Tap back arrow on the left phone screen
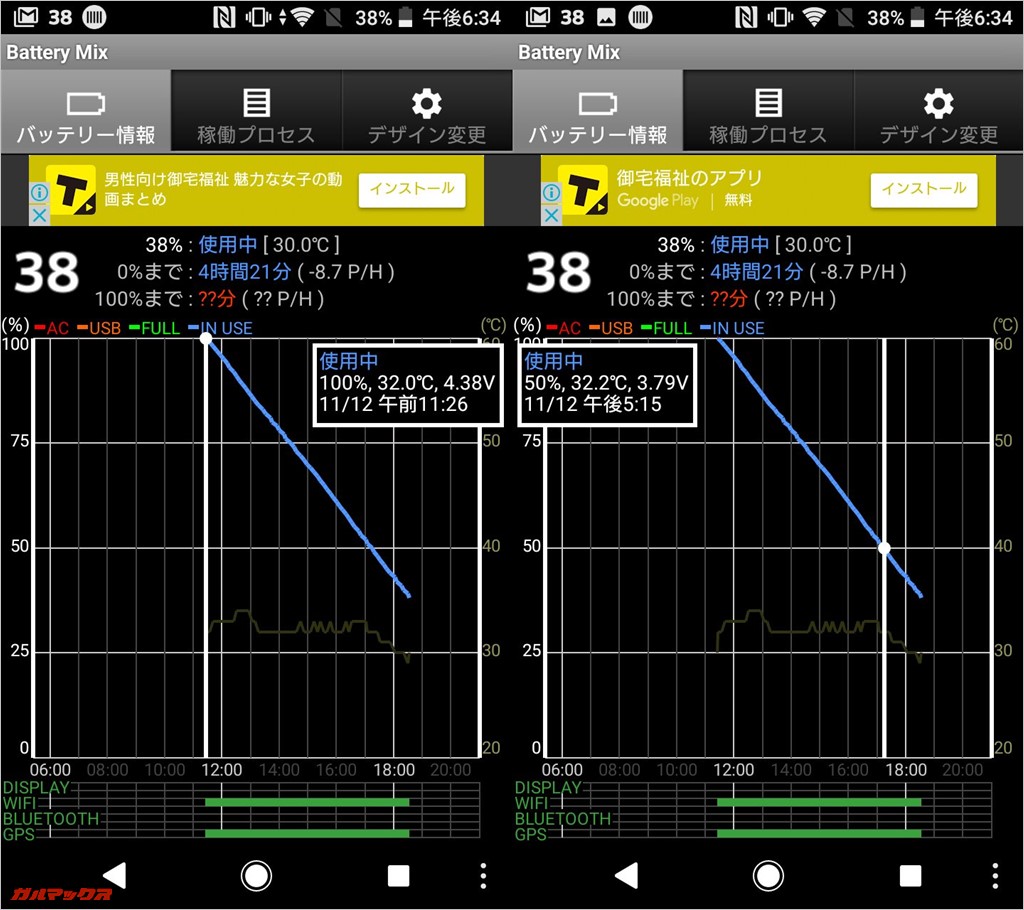1024x910 pixels. pyautogui.click(x=114, y=876)
